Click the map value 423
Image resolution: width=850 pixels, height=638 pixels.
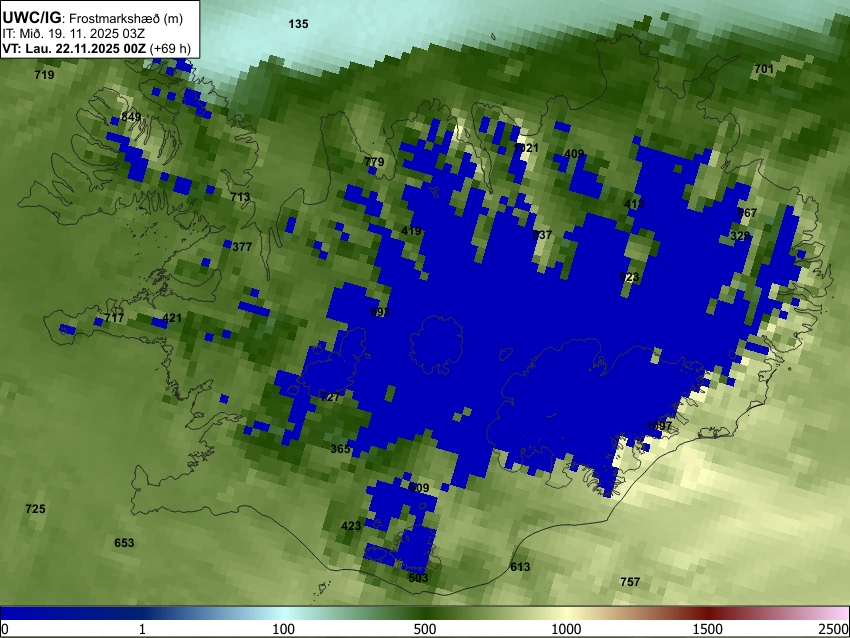[351, 526]
